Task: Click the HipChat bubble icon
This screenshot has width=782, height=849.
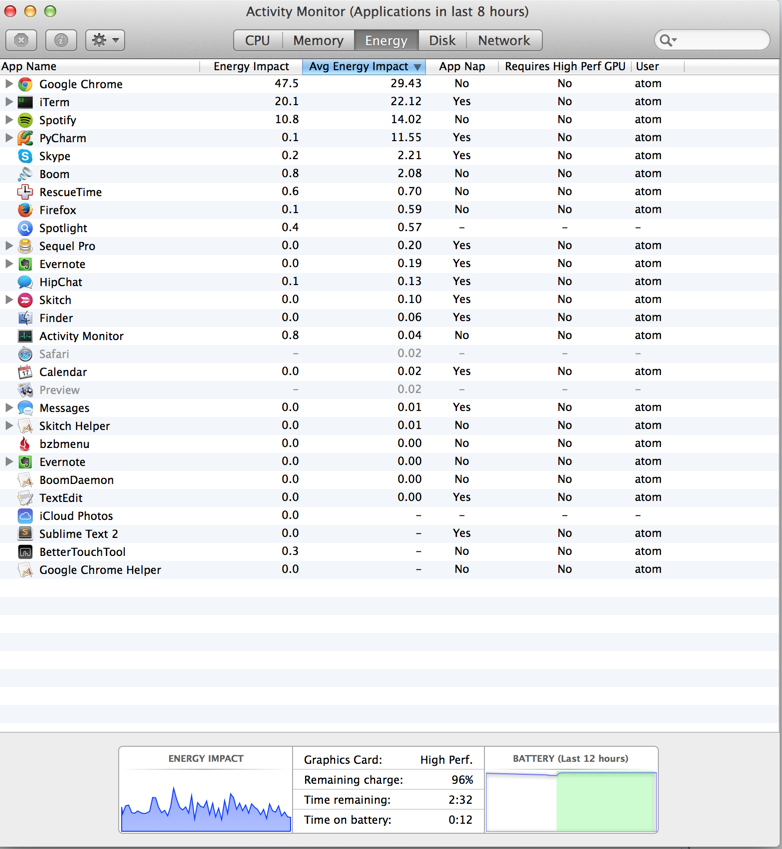Action: click(x=25, y=282)
